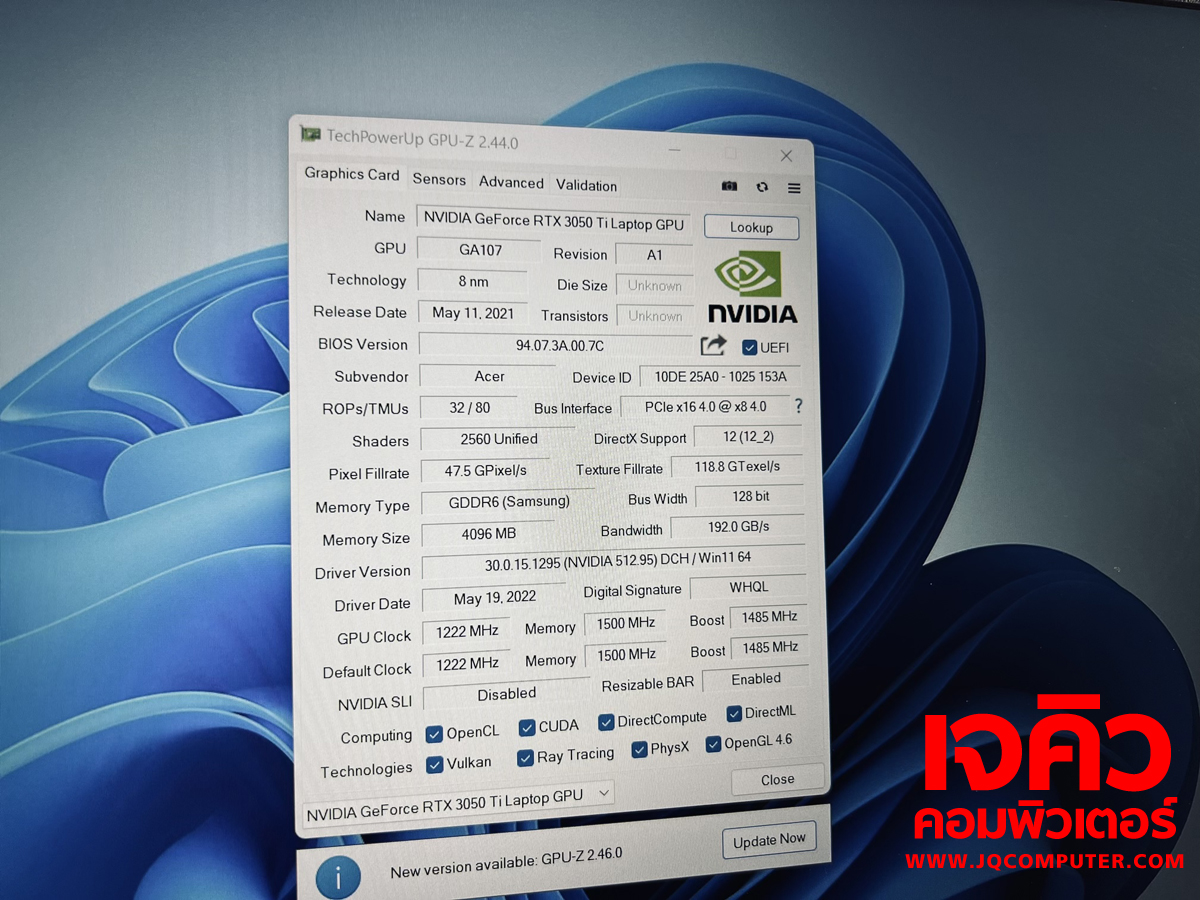This screenshot has width=1200, height=900.
Task: Click the GPU name field
Action: (x=553, y=219)
